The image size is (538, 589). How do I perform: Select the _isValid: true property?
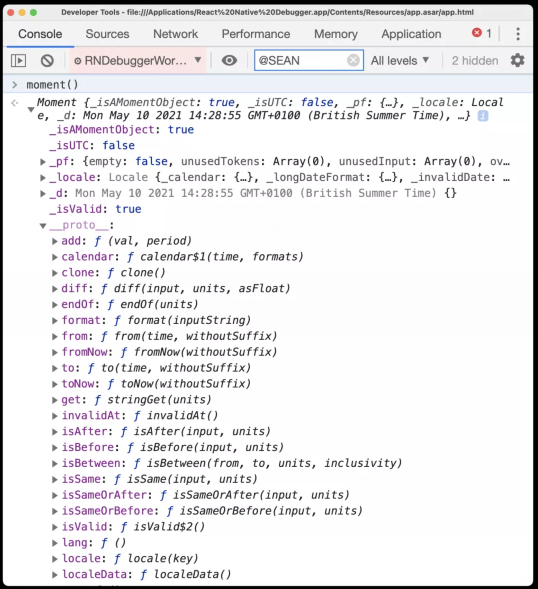point(95,209)
